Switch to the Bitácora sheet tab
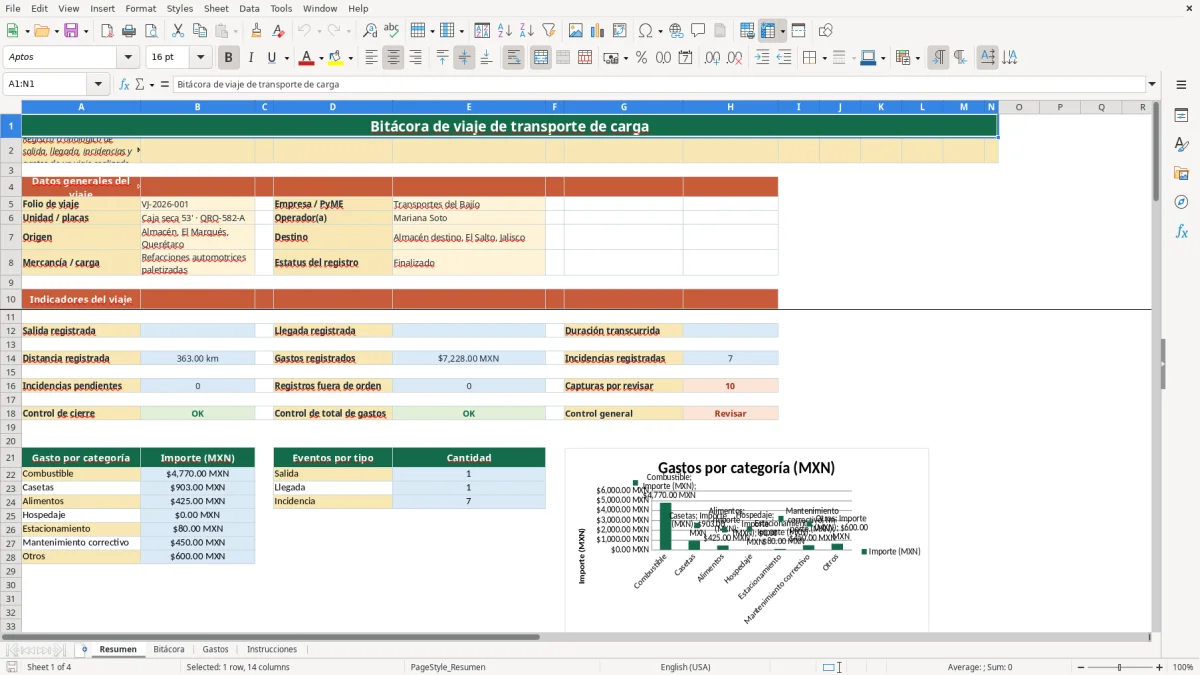The width and height of the screenshot is (1200, 675). [x=168, y=649]
